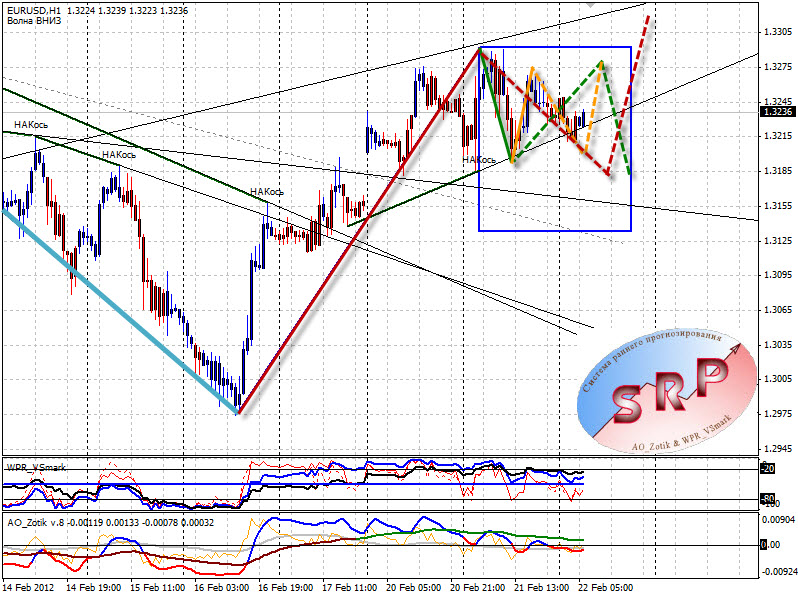The width and height of the screenshot is (798, 596).
Task: Click the "17 Feb 11:00" time axis label
Action: pyautogui.click(x=350, y=587)
